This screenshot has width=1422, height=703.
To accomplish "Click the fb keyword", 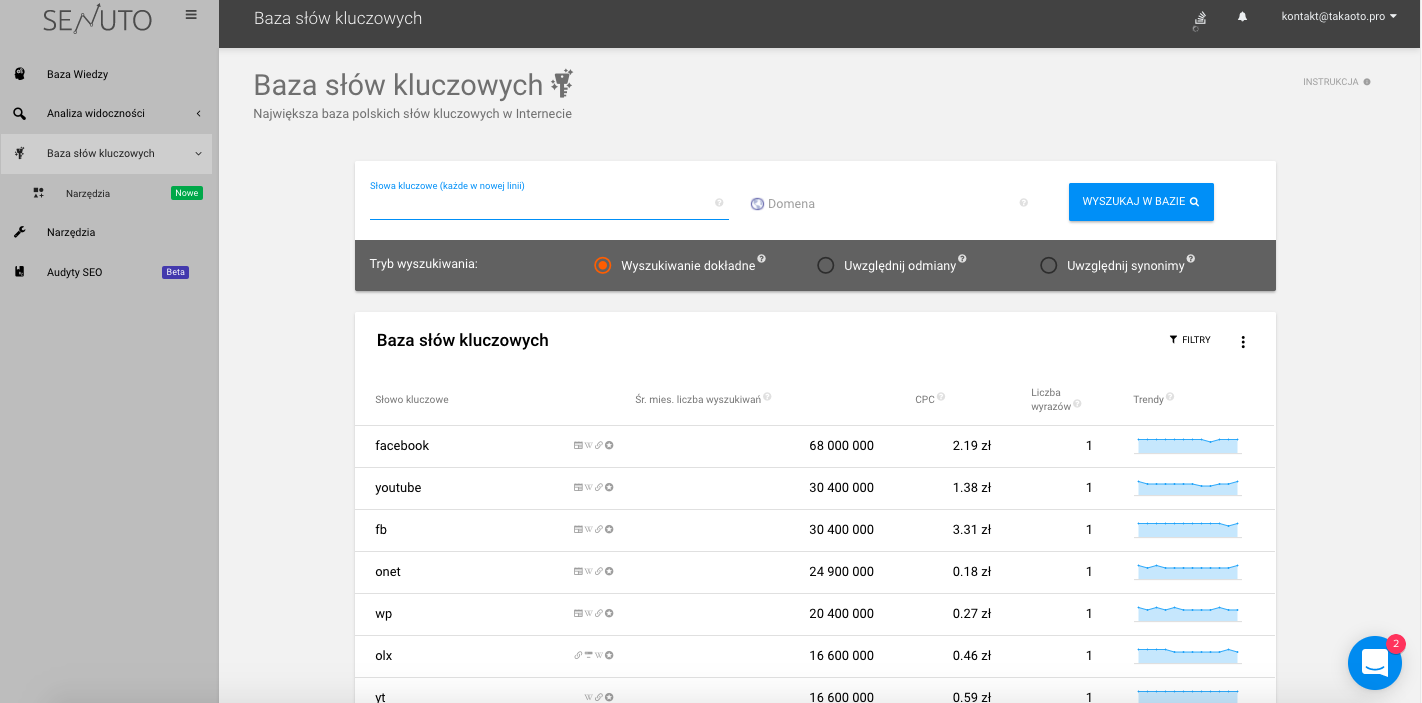I will [x=381, y=530].
